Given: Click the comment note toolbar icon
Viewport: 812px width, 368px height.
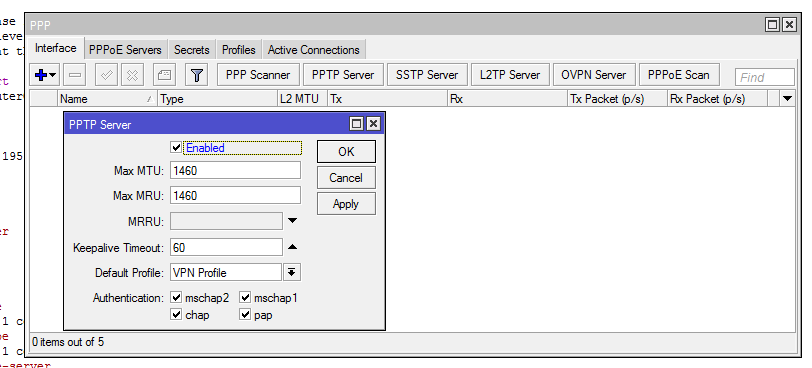Looking at the screenshot, I should tap(165, 75).
